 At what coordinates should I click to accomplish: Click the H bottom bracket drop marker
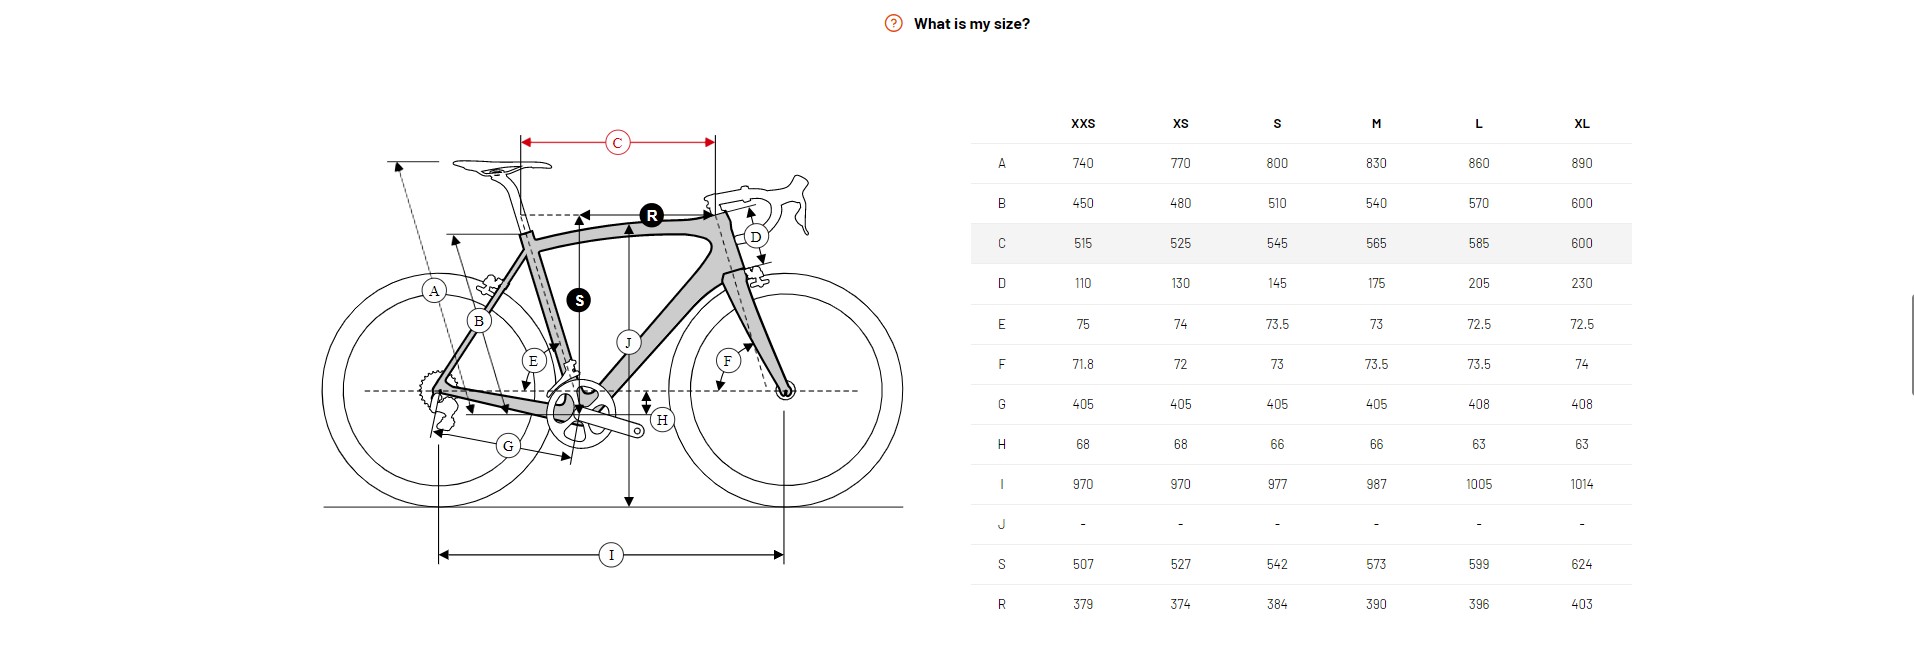[x=662, y=420]
